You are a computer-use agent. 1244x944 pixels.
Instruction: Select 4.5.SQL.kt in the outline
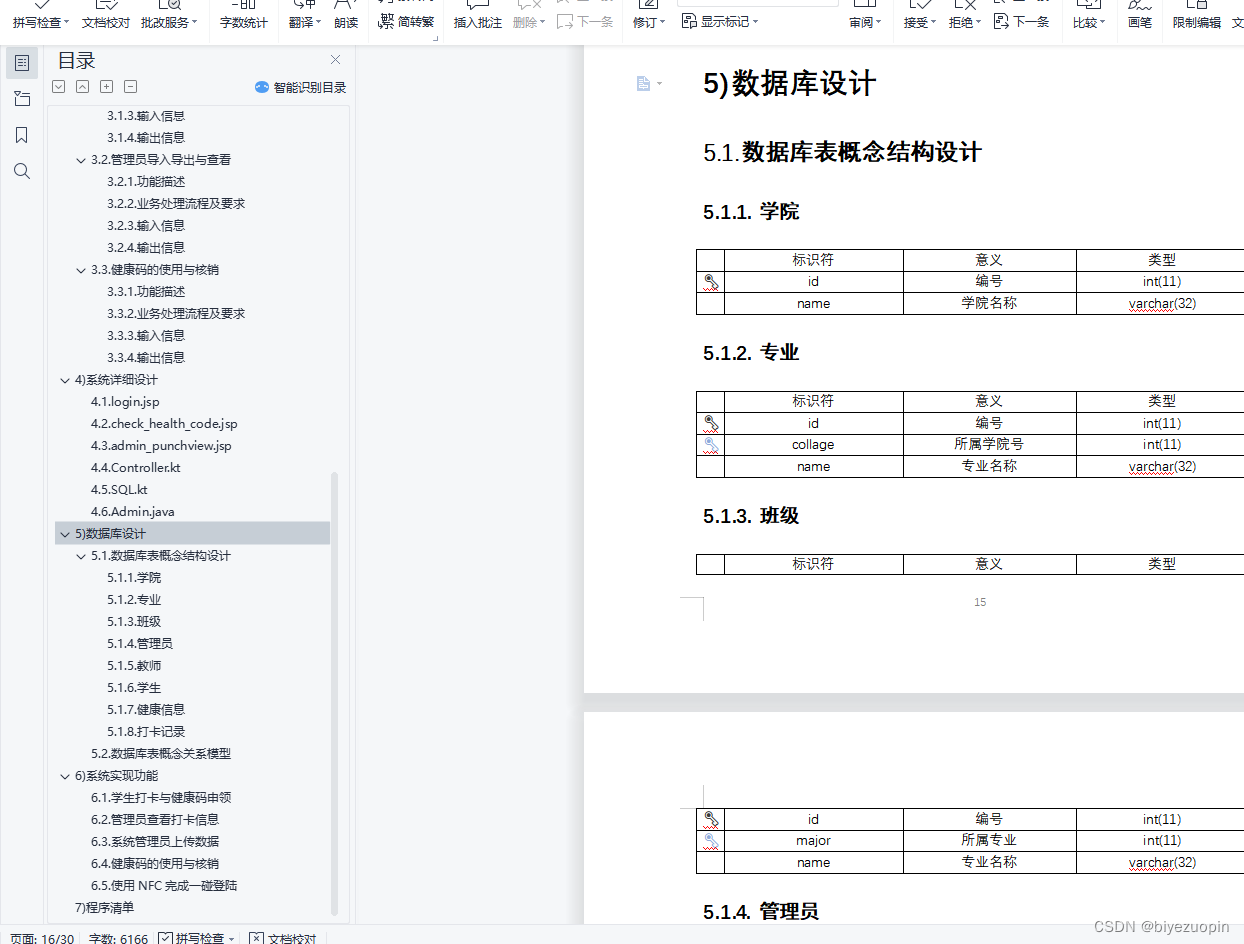pos(119,490)
